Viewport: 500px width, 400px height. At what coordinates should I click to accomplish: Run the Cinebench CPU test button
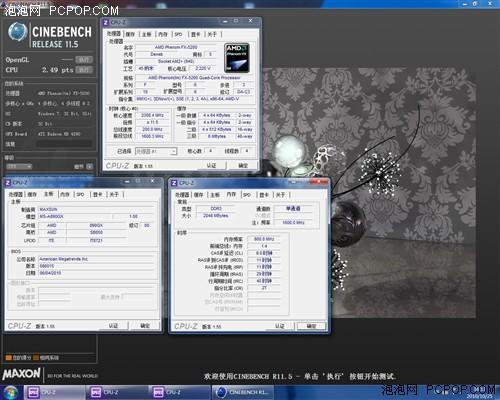(84, 70)
